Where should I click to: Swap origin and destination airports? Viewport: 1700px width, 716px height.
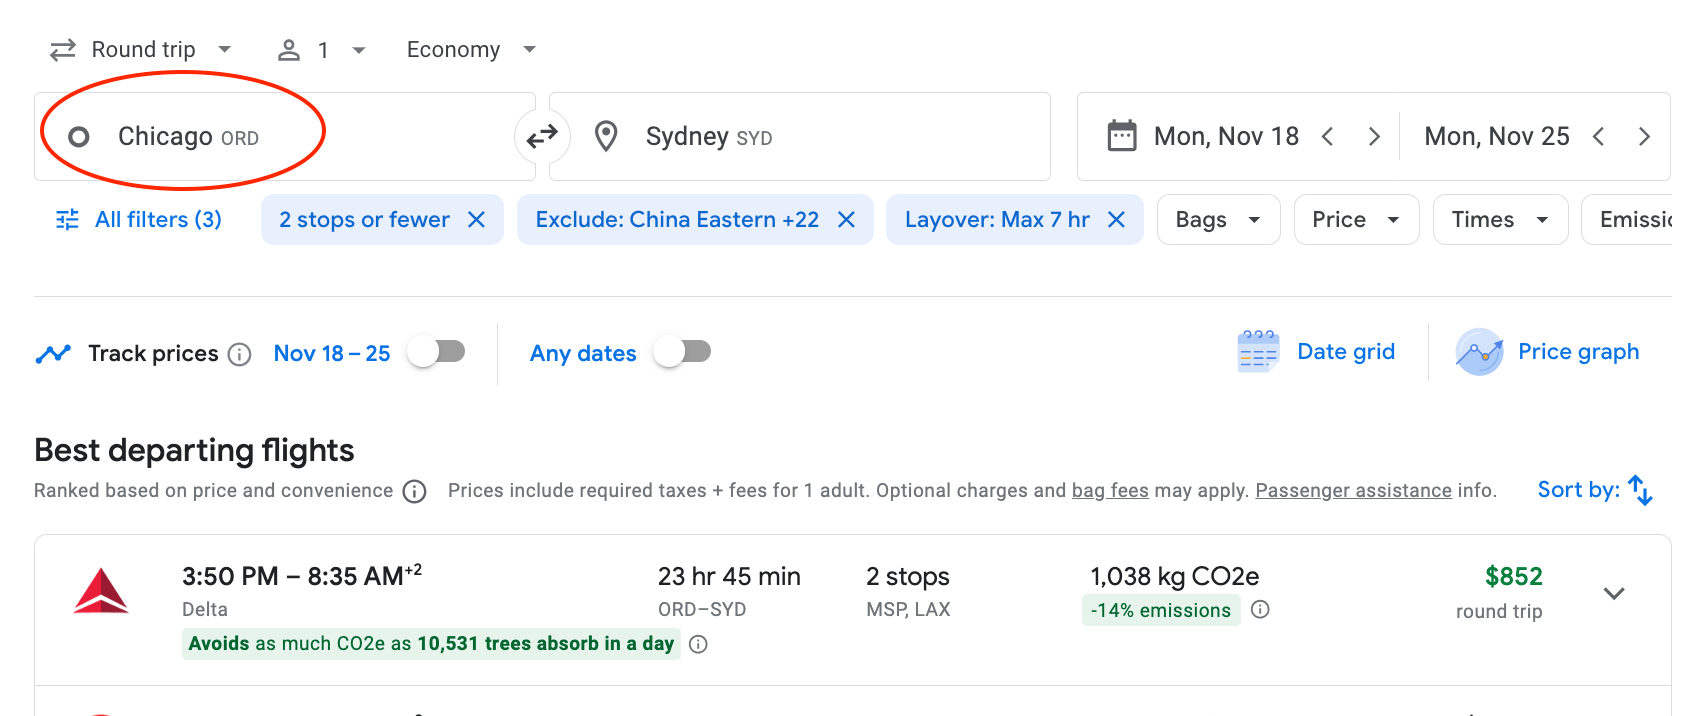pyautogui.click(x=542, y=136)
